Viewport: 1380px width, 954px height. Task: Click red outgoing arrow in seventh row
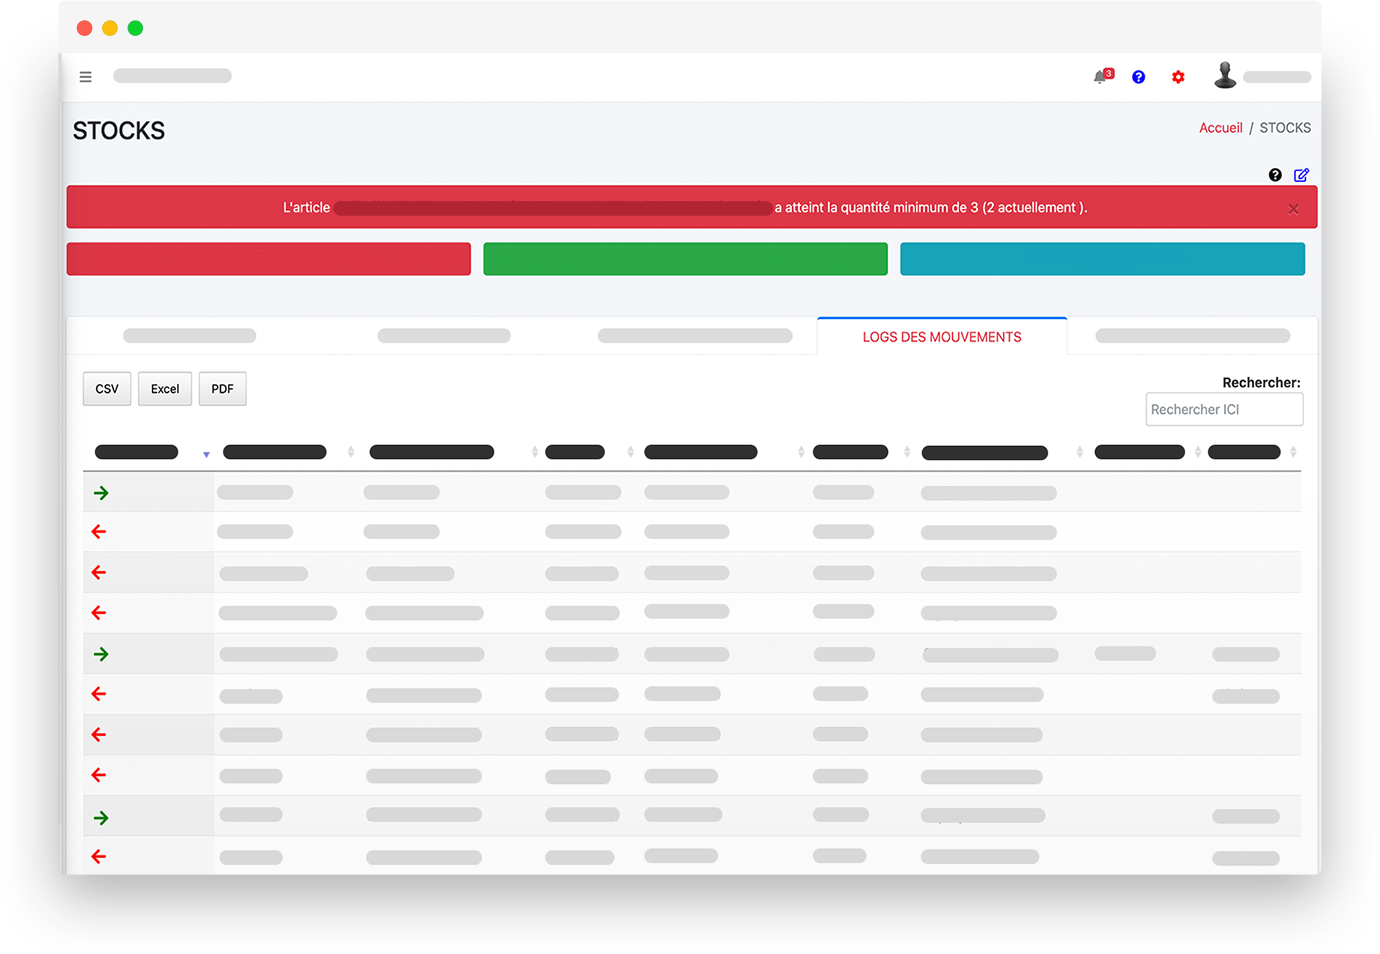pyautogui.click(x=98, y=735)
